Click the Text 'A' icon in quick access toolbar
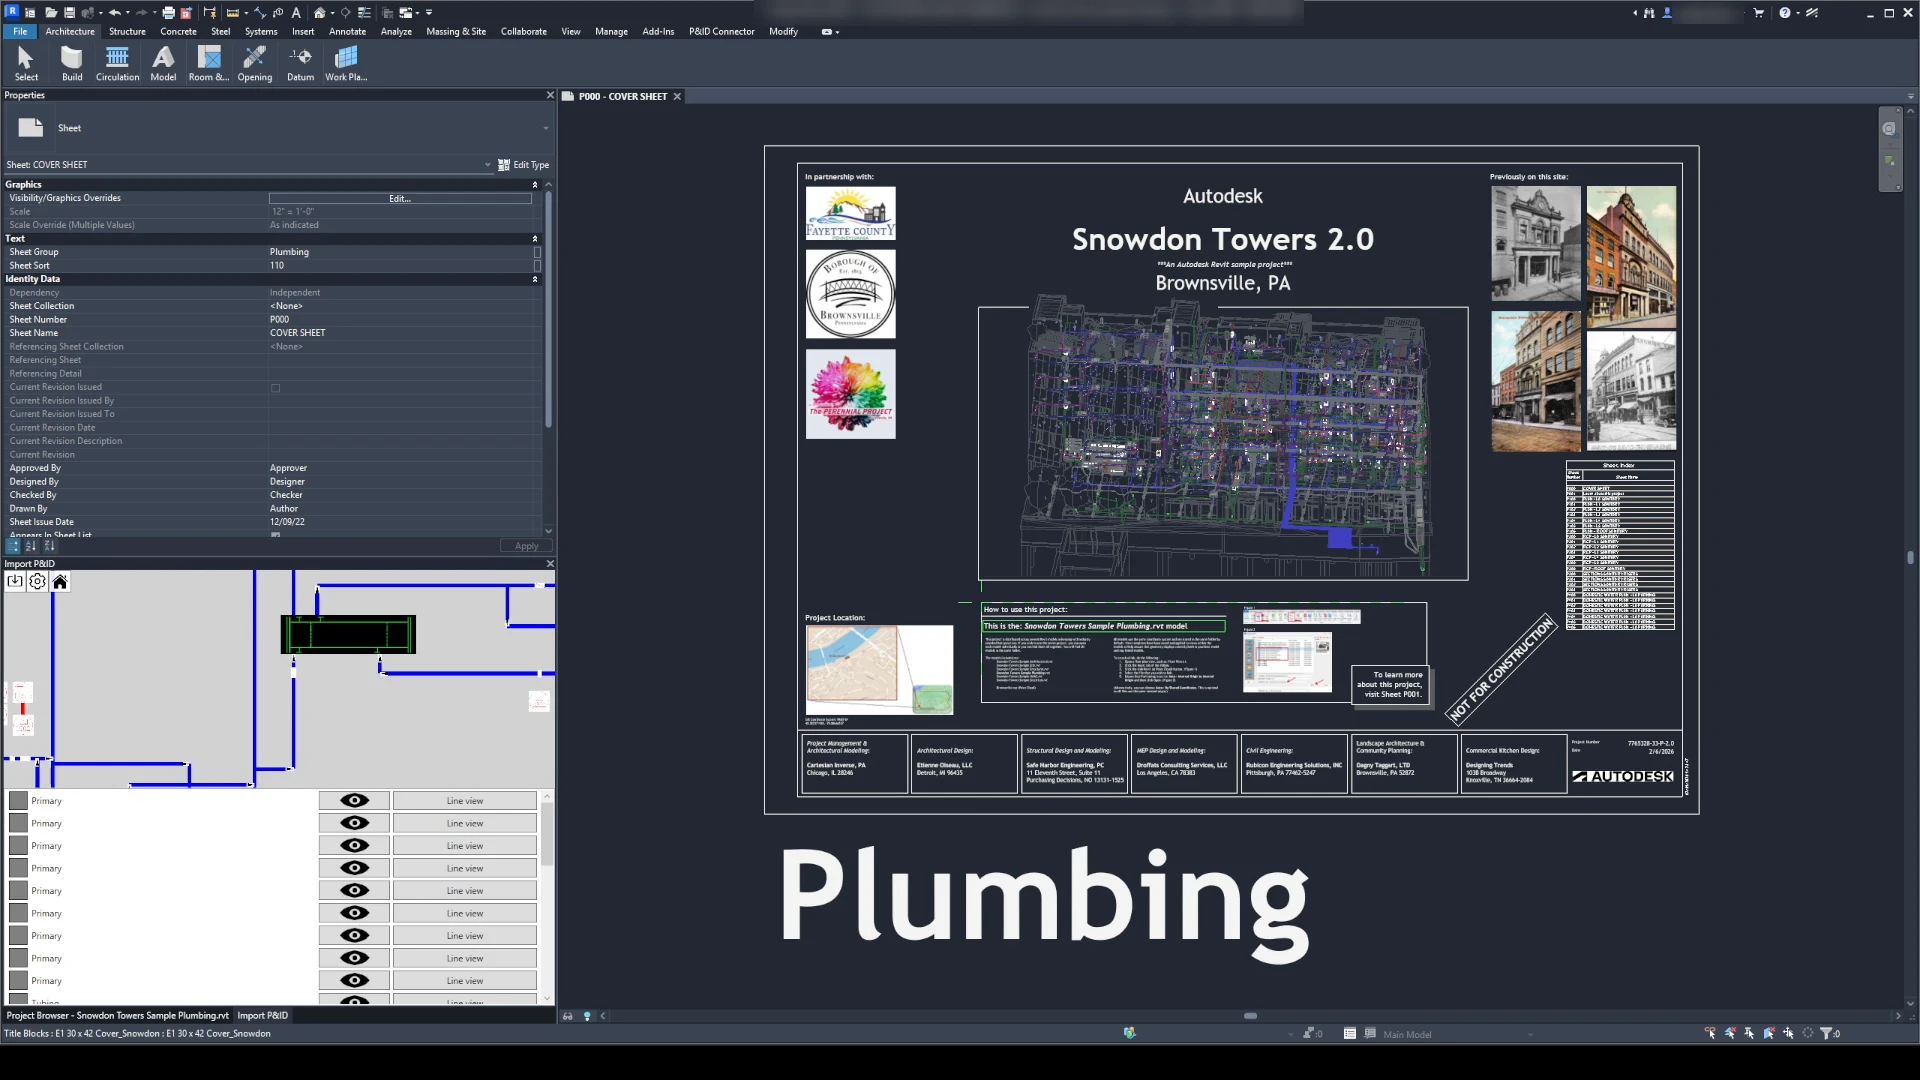1920x1080 pixels. pos(296,13)
